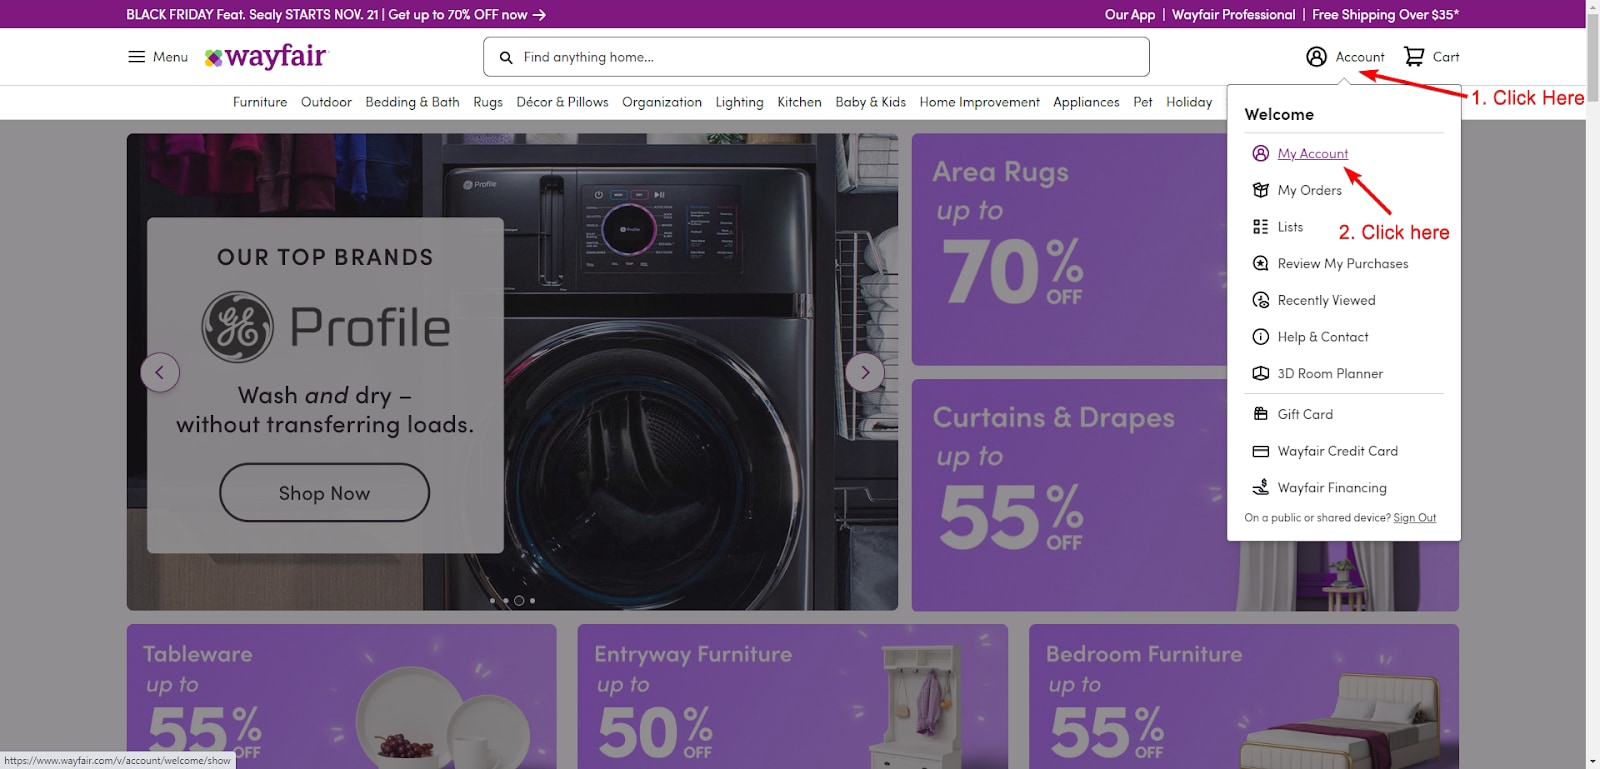Viewport: 1600px width, 769px height.
Task: Open Area Rugs up to 70% OFF banner
Action: pyautogui.click(x=1068, y=249)
